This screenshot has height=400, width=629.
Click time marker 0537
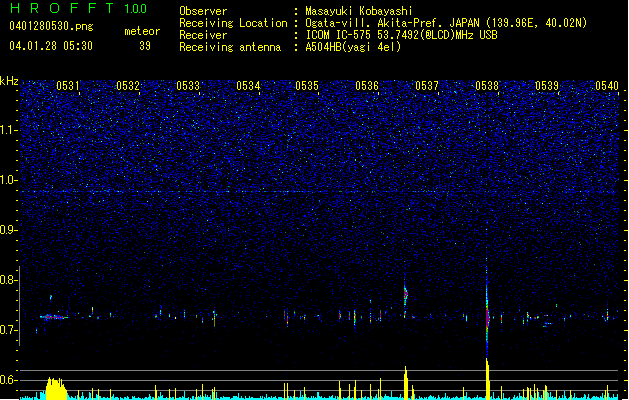(427, 86)
